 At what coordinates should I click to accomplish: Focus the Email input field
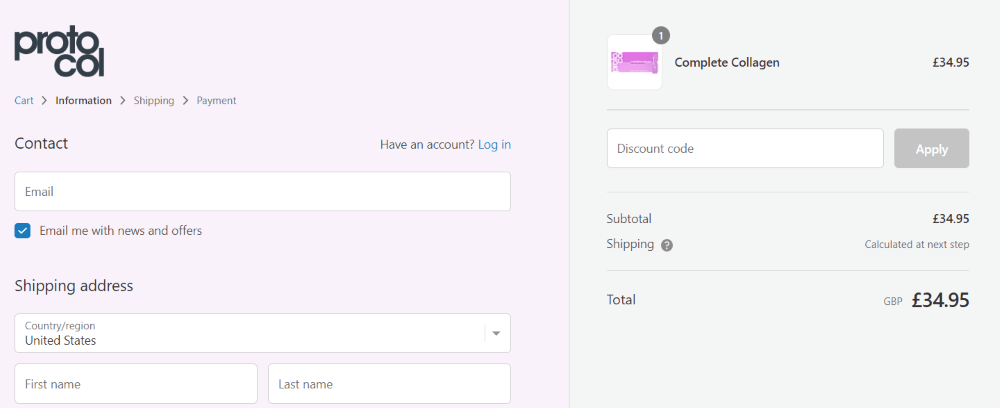(x=262, y=191)
